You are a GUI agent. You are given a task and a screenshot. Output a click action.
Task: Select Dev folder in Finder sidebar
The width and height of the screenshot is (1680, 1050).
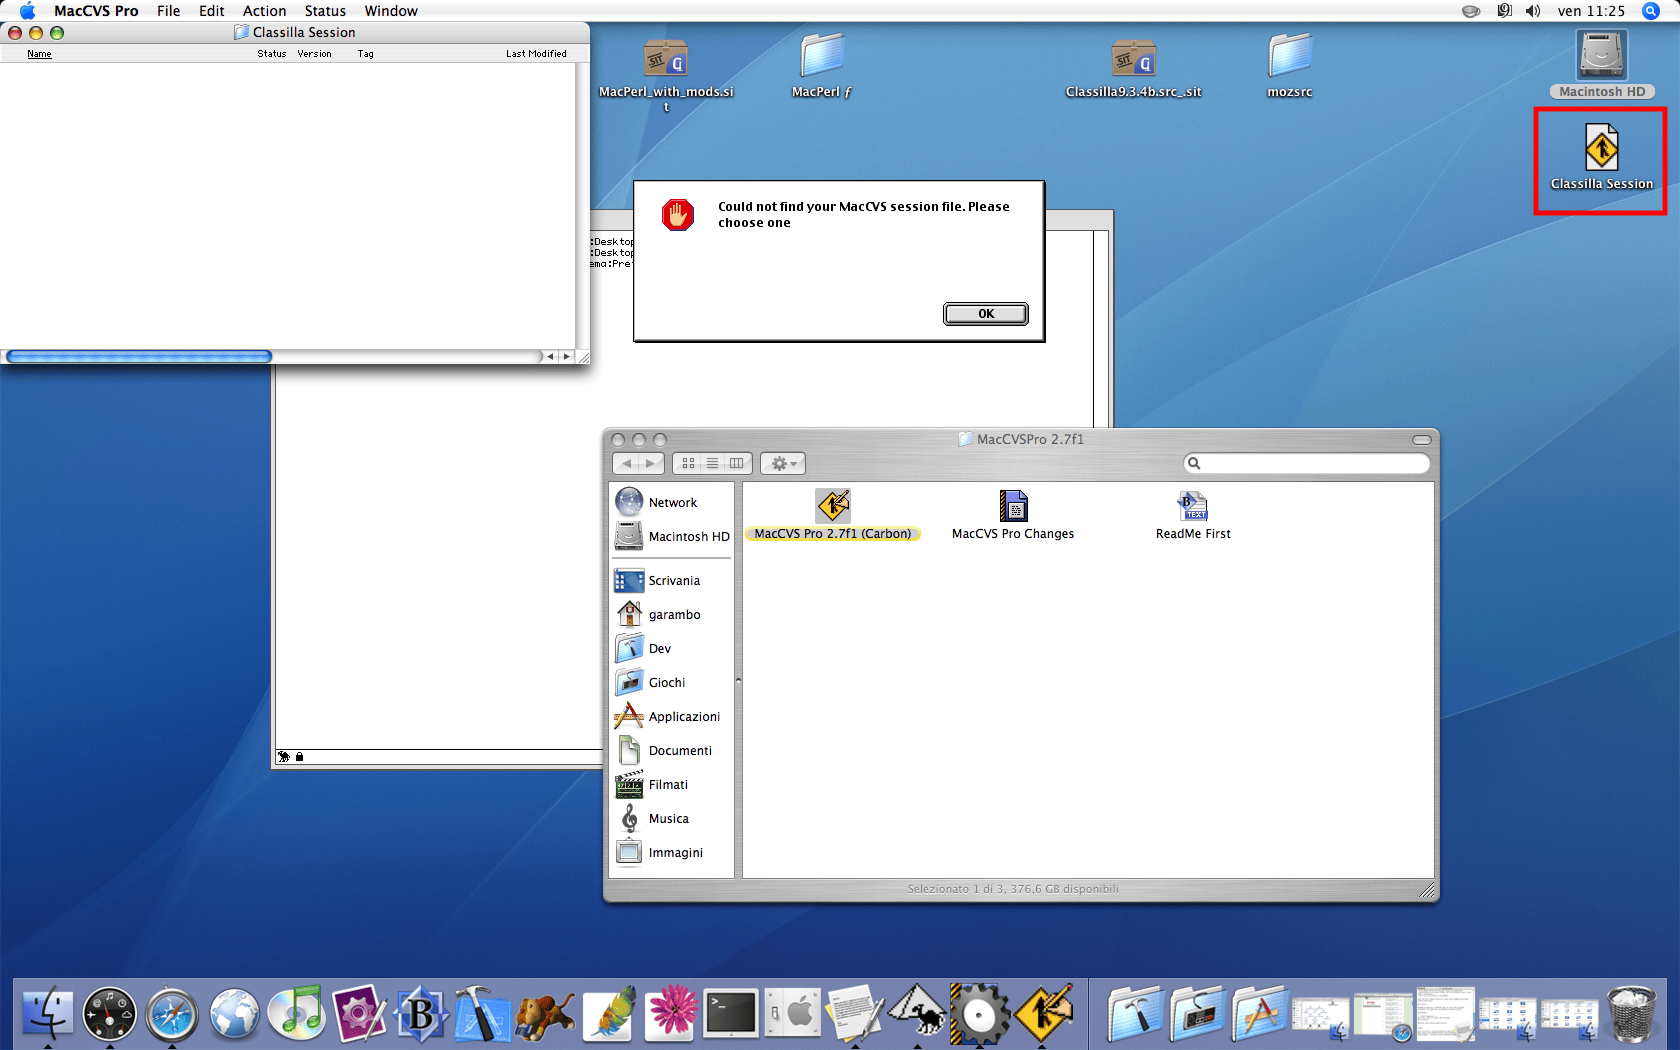[x=672, y=648]
